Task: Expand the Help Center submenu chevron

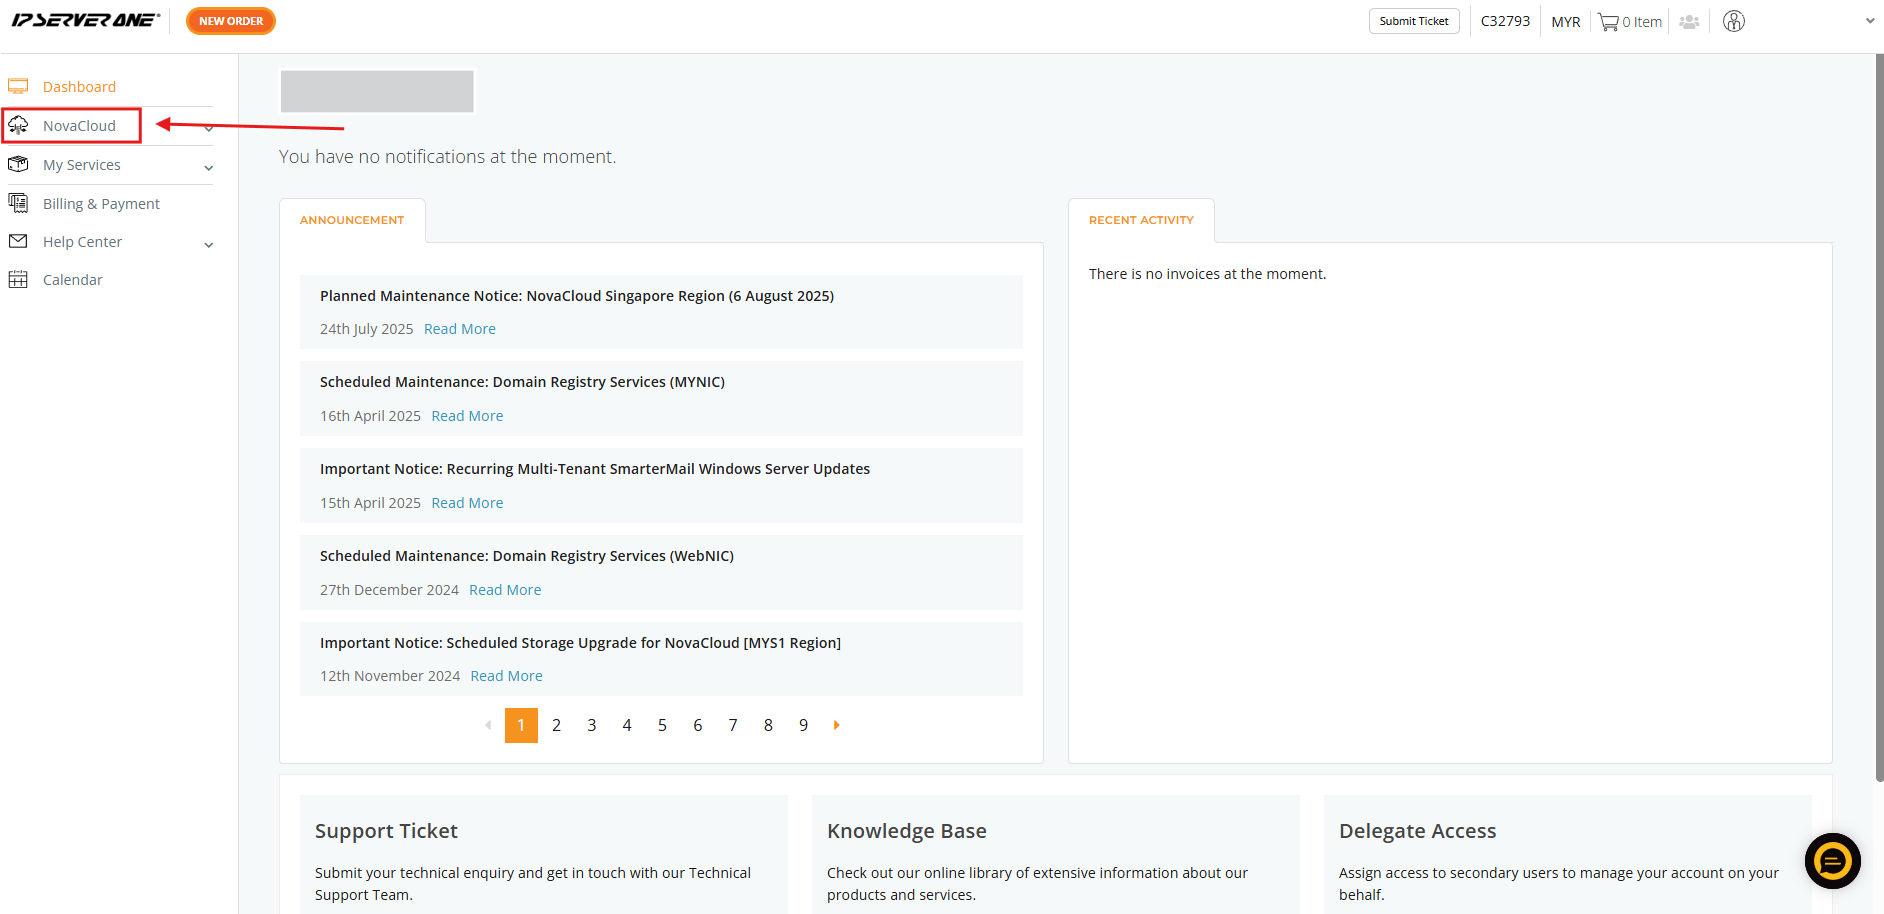Action: pyautogui.click(x=208, y=245)
